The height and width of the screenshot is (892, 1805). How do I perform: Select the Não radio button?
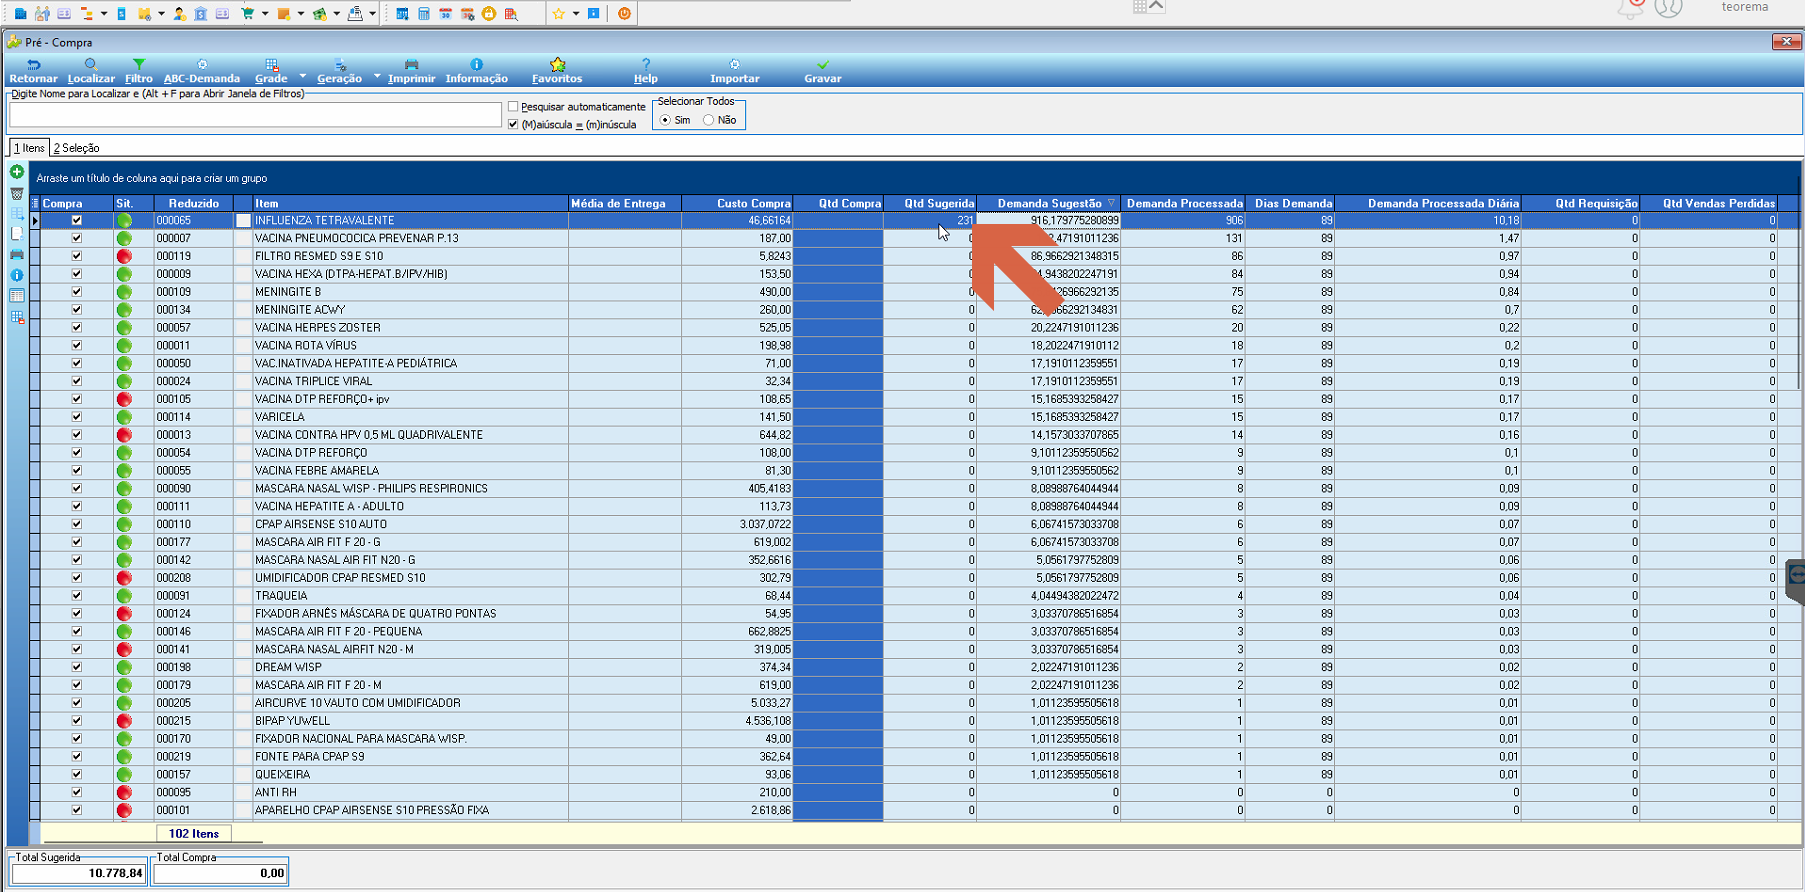coord(709,120)
